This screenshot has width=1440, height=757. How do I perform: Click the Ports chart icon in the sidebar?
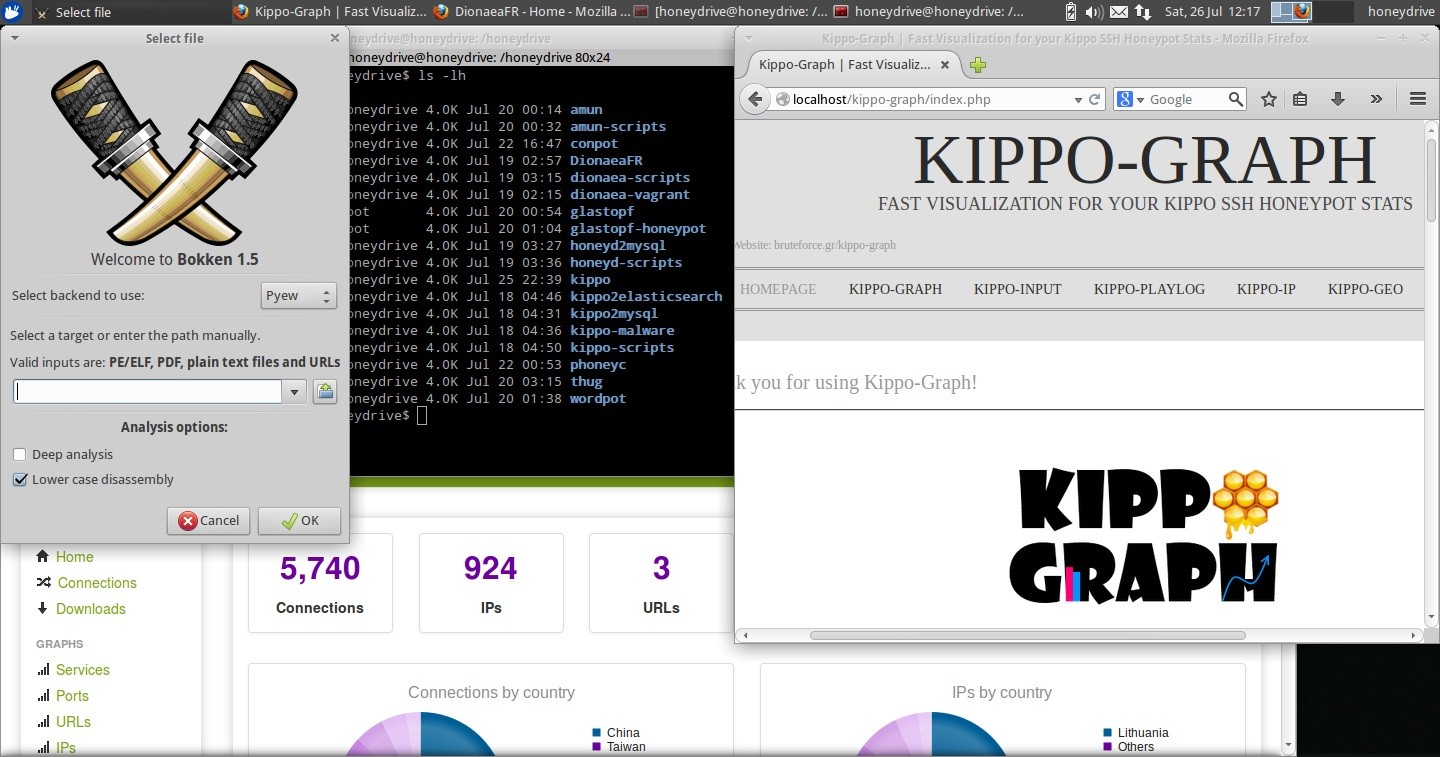[x=43, y=696]
